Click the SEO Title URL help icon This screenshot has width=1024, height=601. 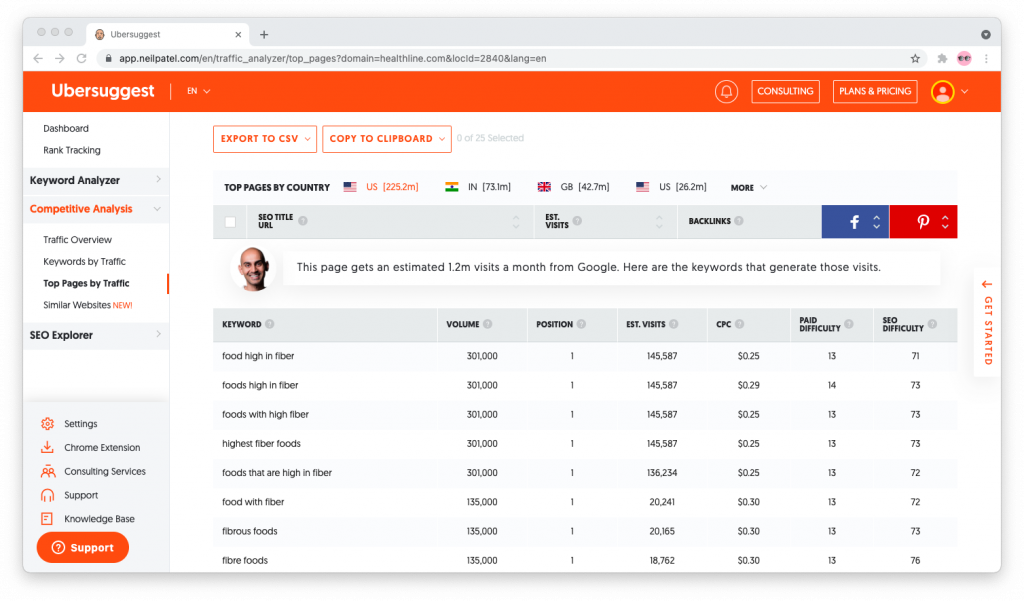pyautogui.click(x=303, y=221)
